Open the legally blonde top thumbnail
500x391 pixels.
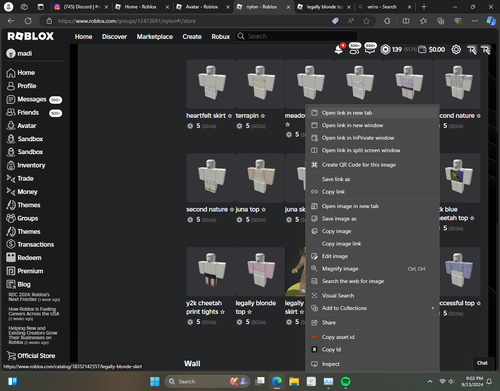[x=260, y=271]
